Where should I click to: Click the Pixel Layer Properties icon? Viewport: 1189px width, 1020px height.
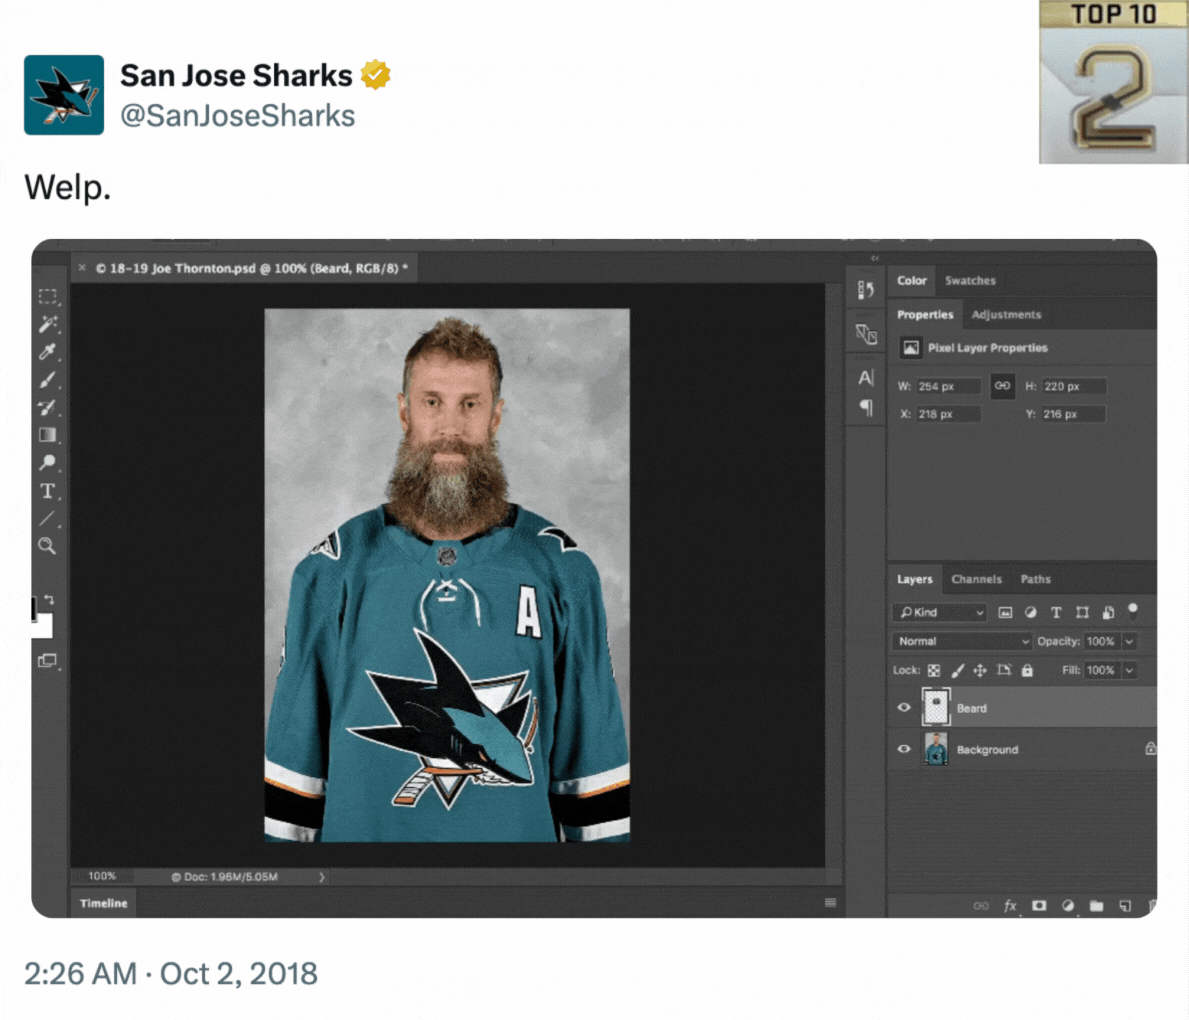point(911,348)
